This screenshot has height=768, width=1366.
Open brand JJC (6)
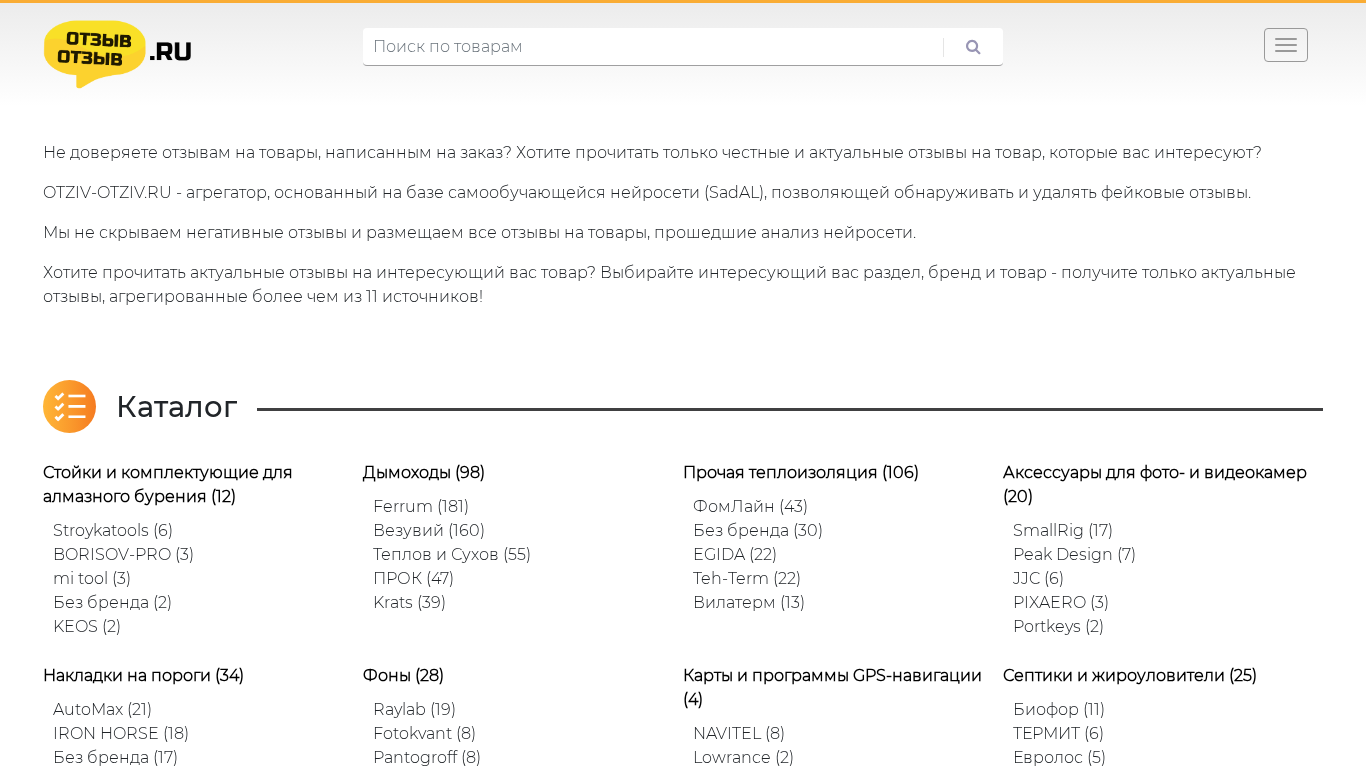point(1038,578)
